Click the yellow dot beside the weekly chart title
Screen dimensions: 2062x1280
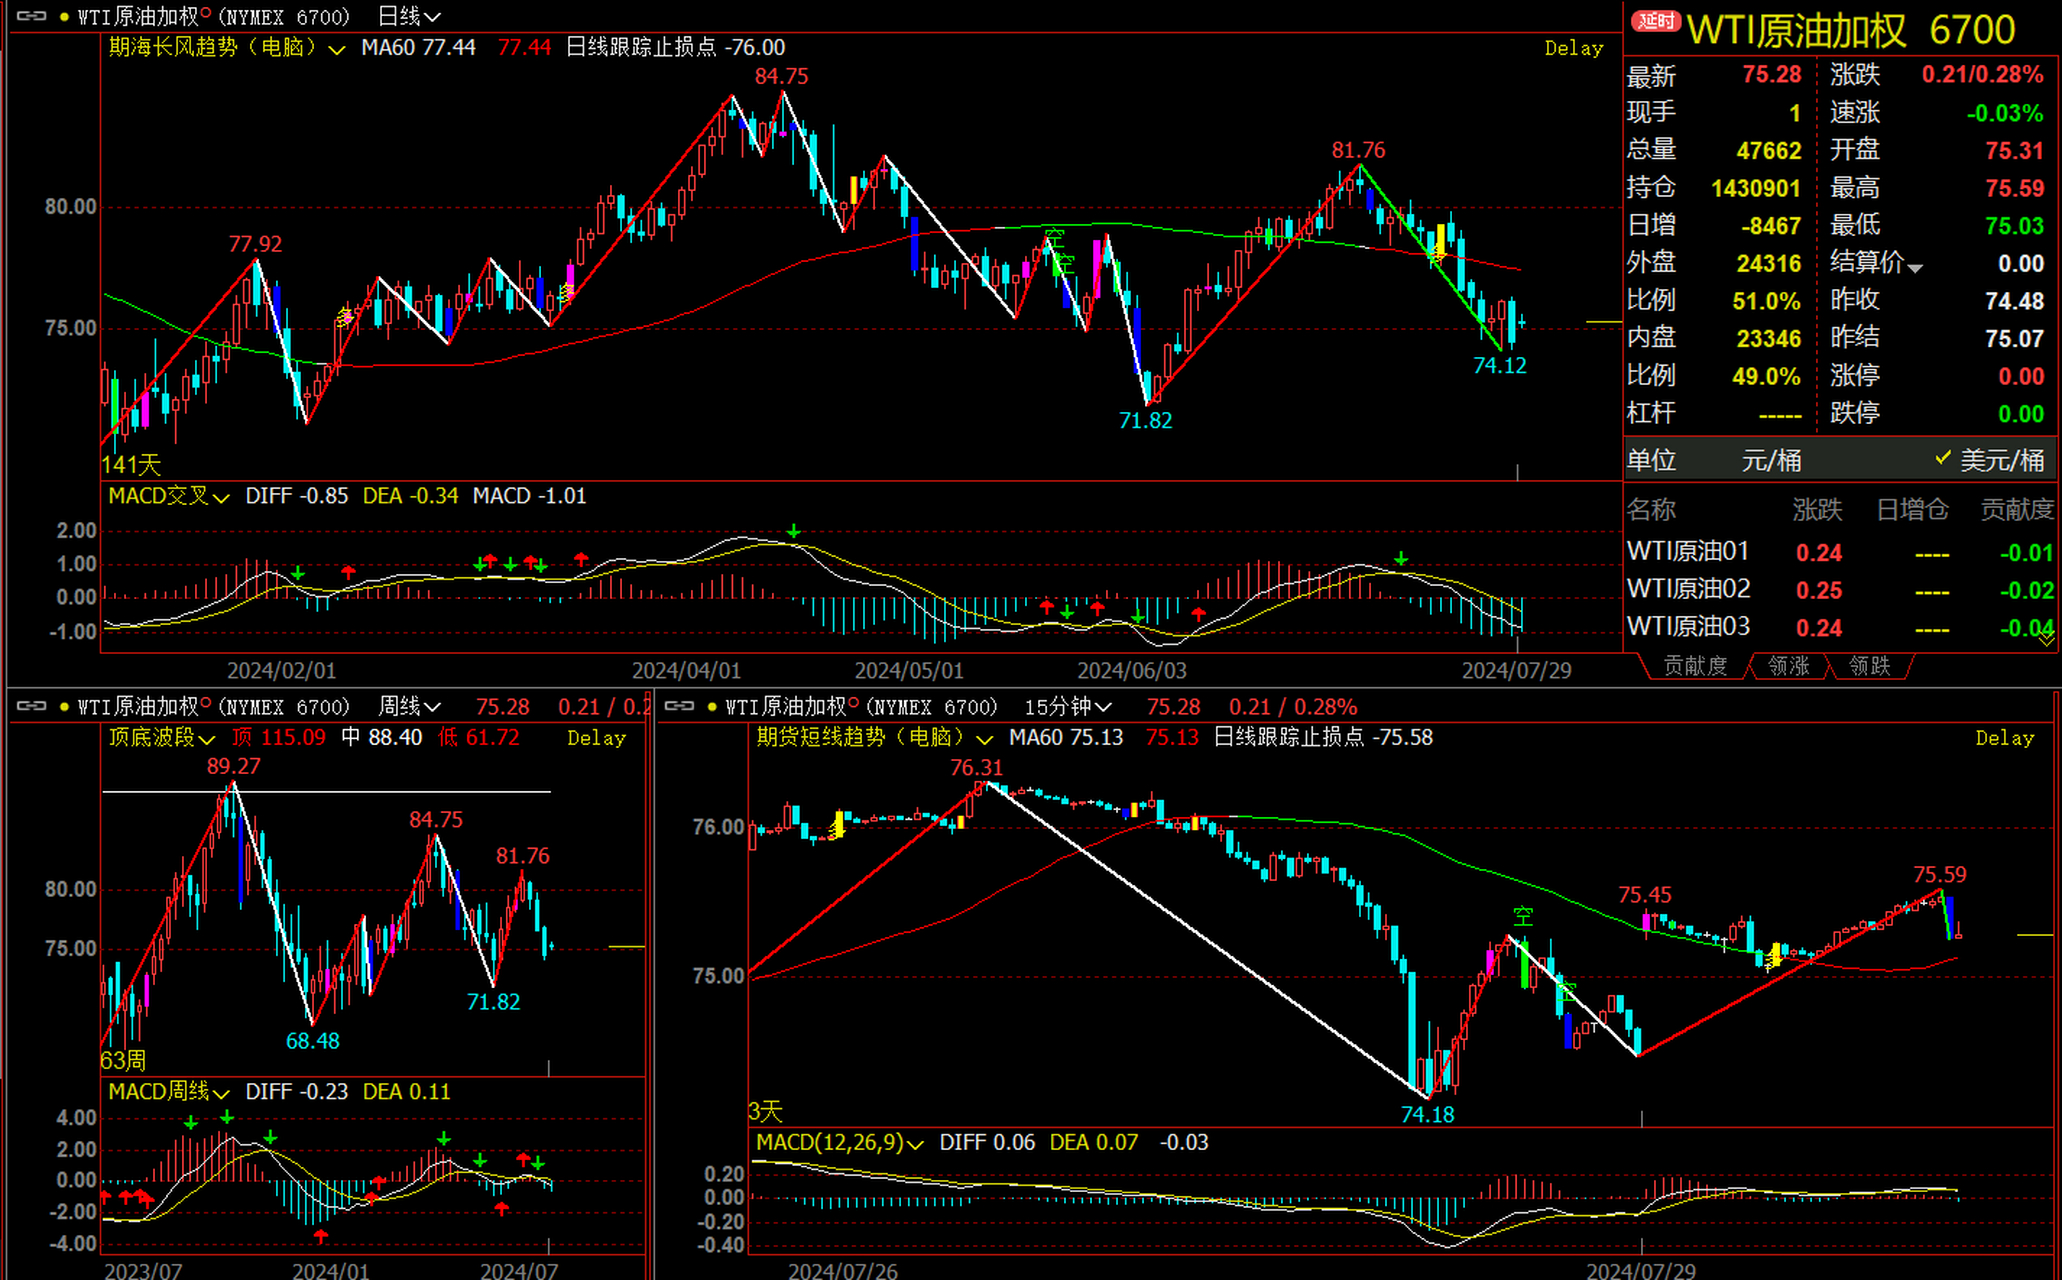[x=64, y=707]
